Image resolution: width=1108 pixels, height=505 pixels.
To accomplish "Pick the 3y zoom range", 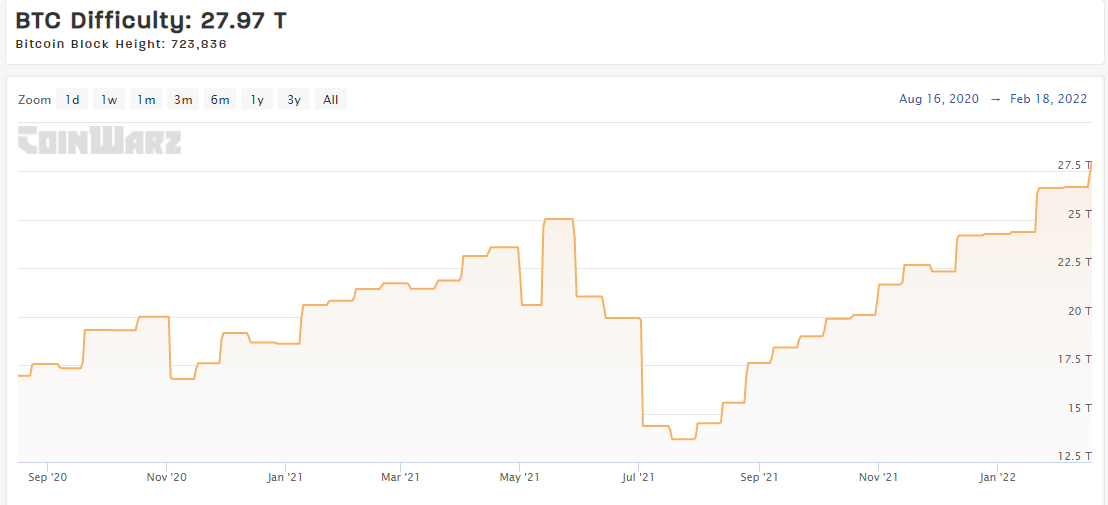I will pyautogui.click(x=294, y=99).
